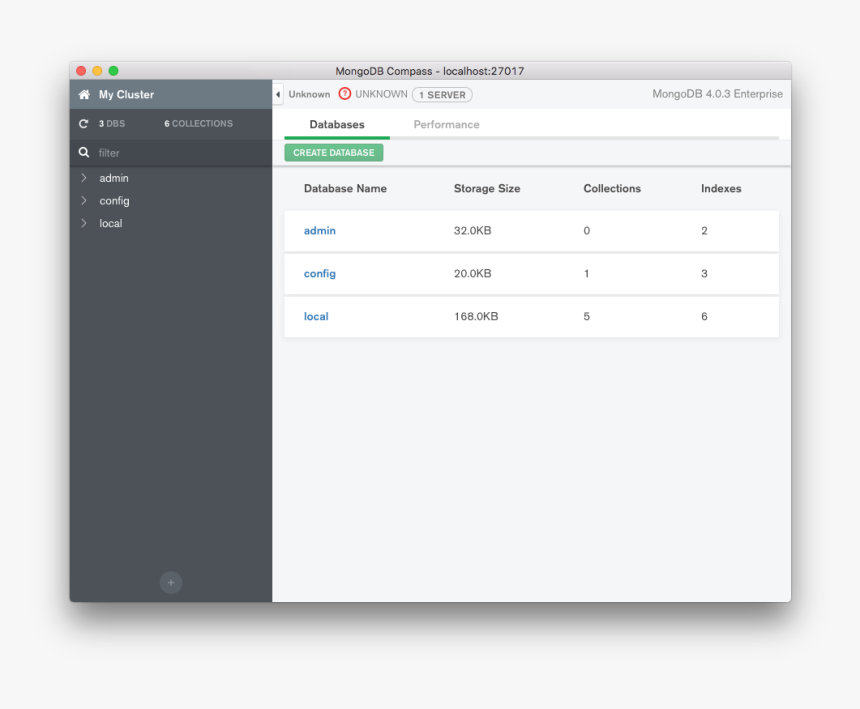860x709 pixels.
Task: Expand the config database tree
Action: (x=84, y=201)
